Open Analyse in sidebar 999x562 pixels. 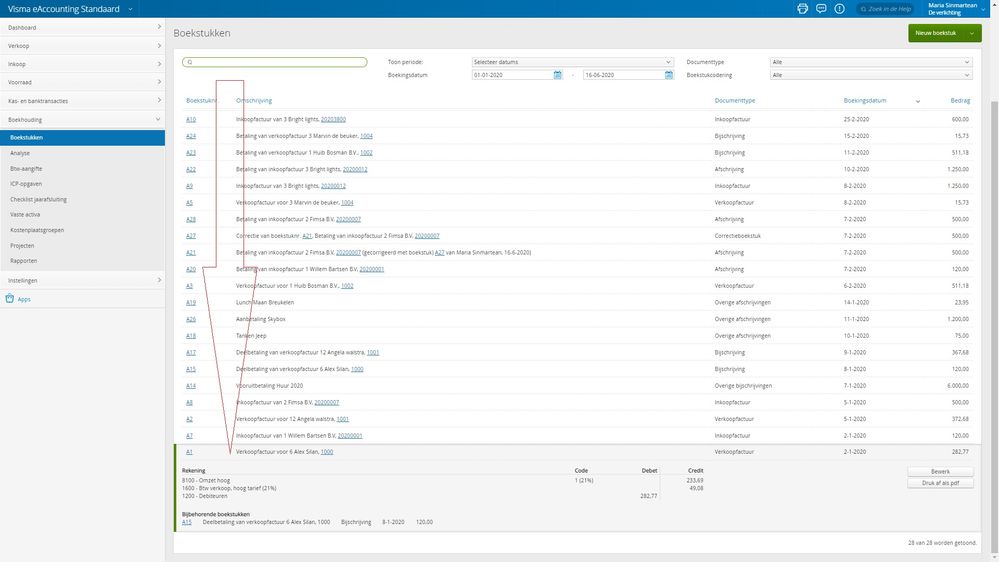pyautogui.click(x=20, y=153)
